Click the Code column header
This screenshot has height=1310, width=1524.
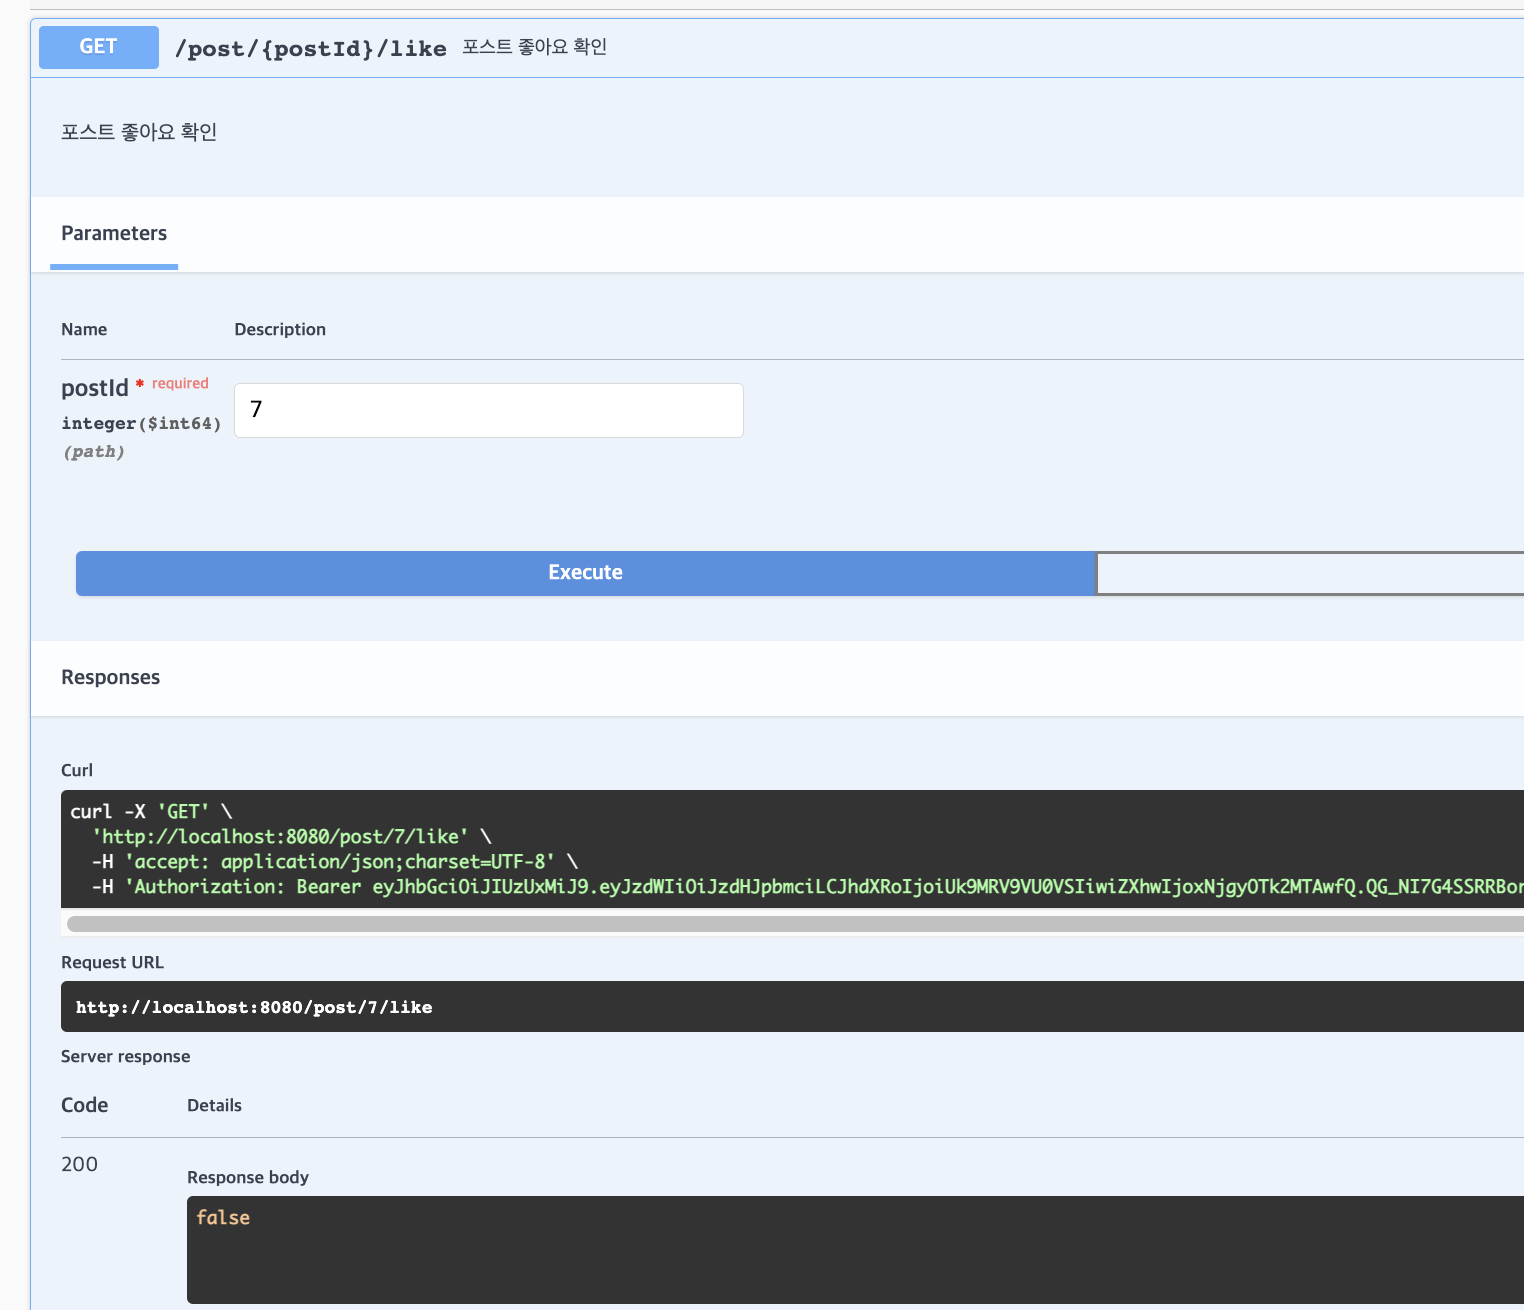85,1105
